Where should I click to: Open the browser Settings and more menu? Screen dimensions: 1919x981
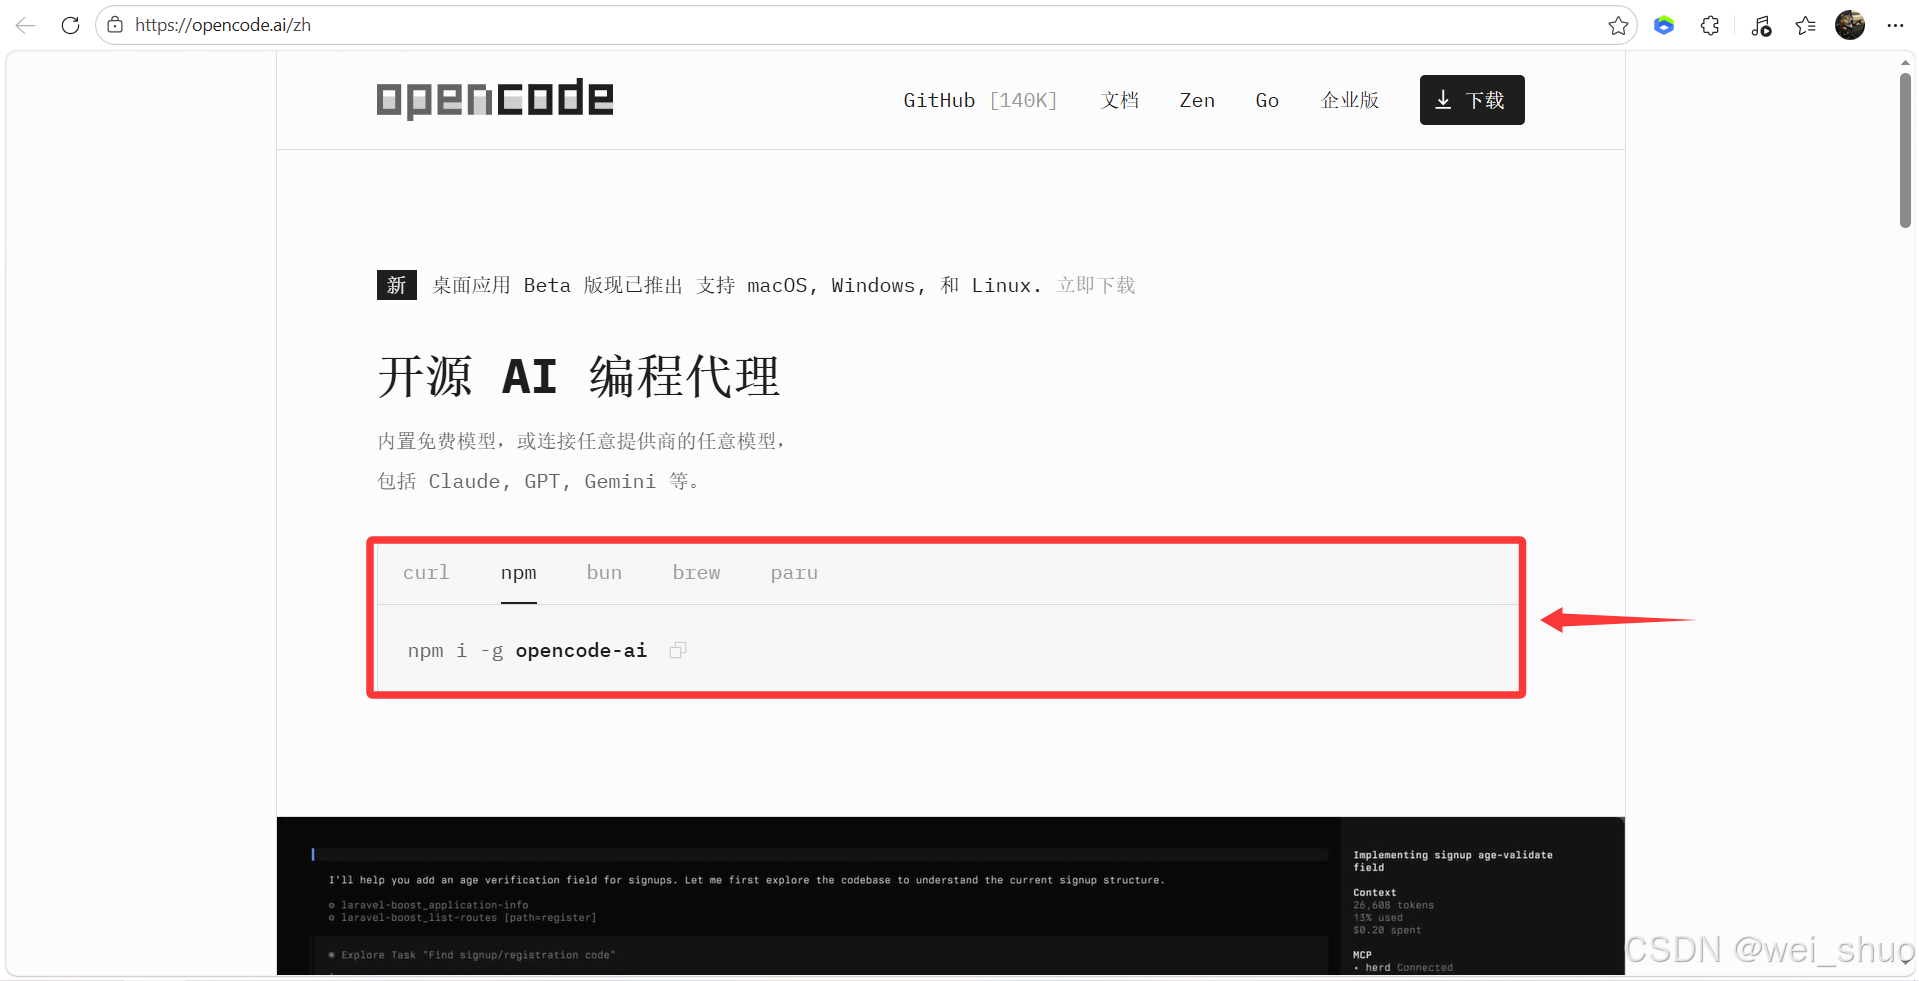click(x=1895, y=26)
